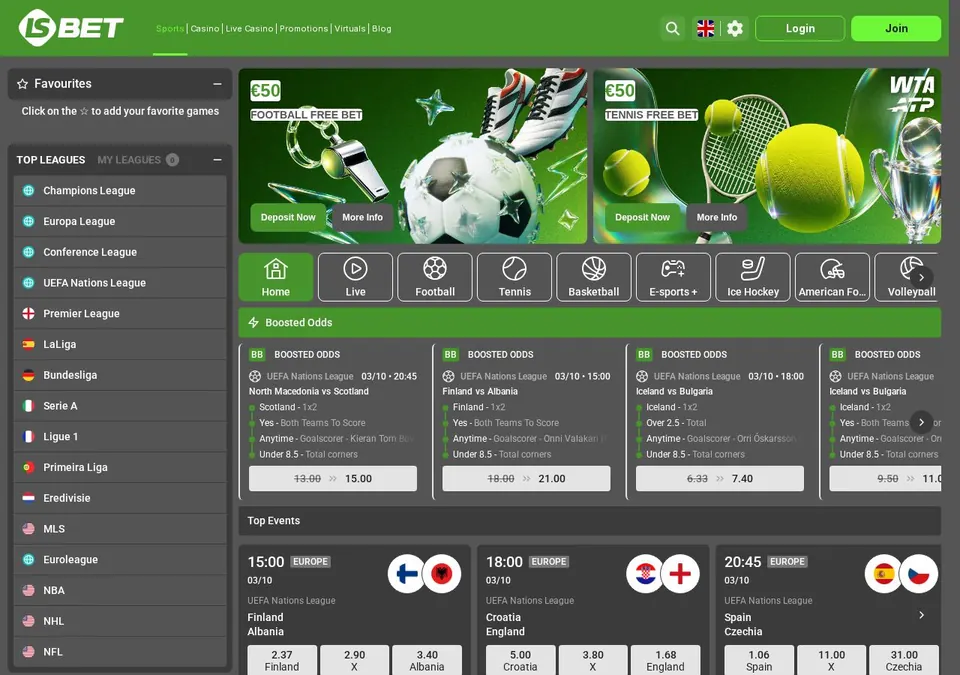Show next boosted odds cards arrow
Screen dimensions: 960x675
point(921,422)
